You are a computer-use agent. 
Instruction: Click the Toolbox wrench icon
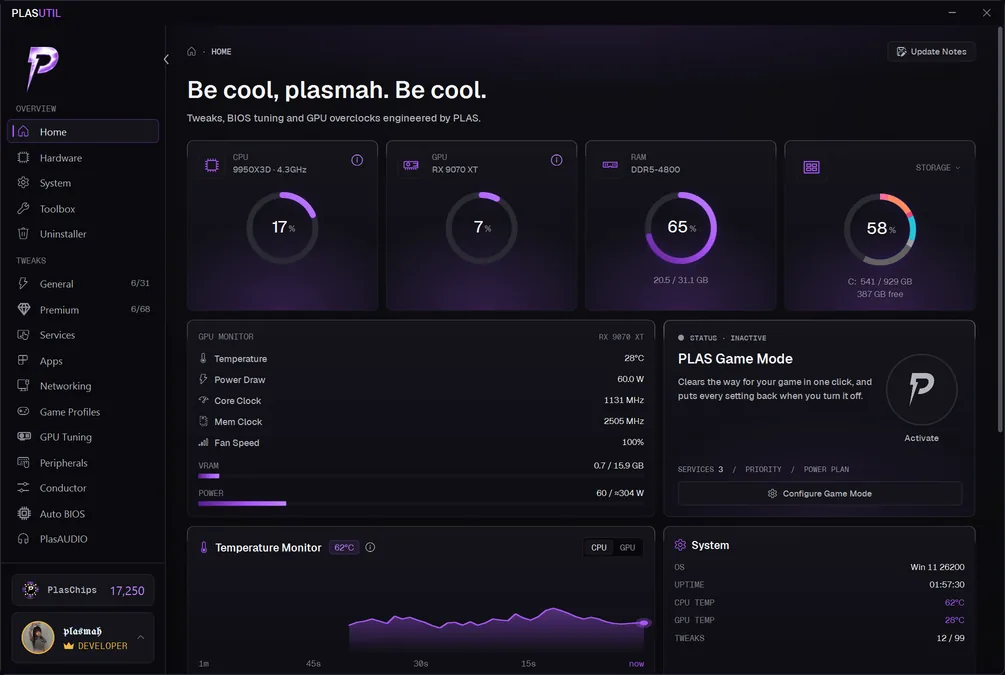(23, 208)
